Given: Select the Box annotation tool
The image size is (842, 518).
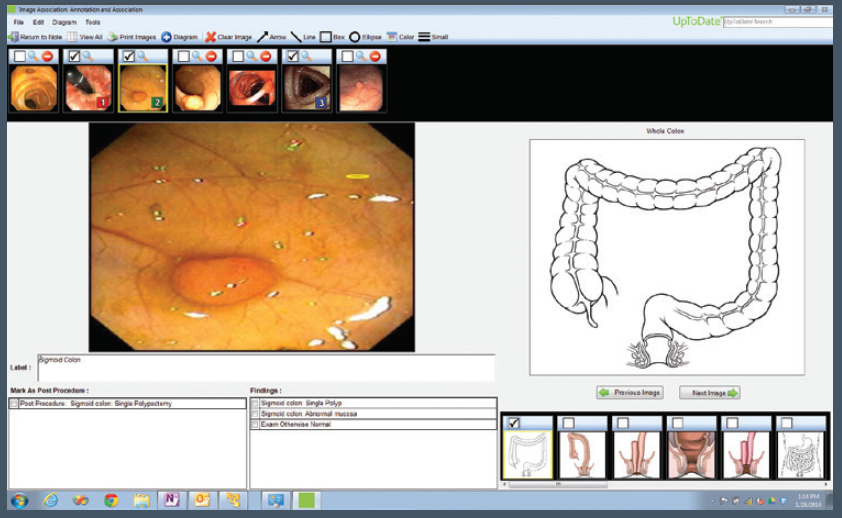Looking at the screenshot, I should click(x=332, y=37).
